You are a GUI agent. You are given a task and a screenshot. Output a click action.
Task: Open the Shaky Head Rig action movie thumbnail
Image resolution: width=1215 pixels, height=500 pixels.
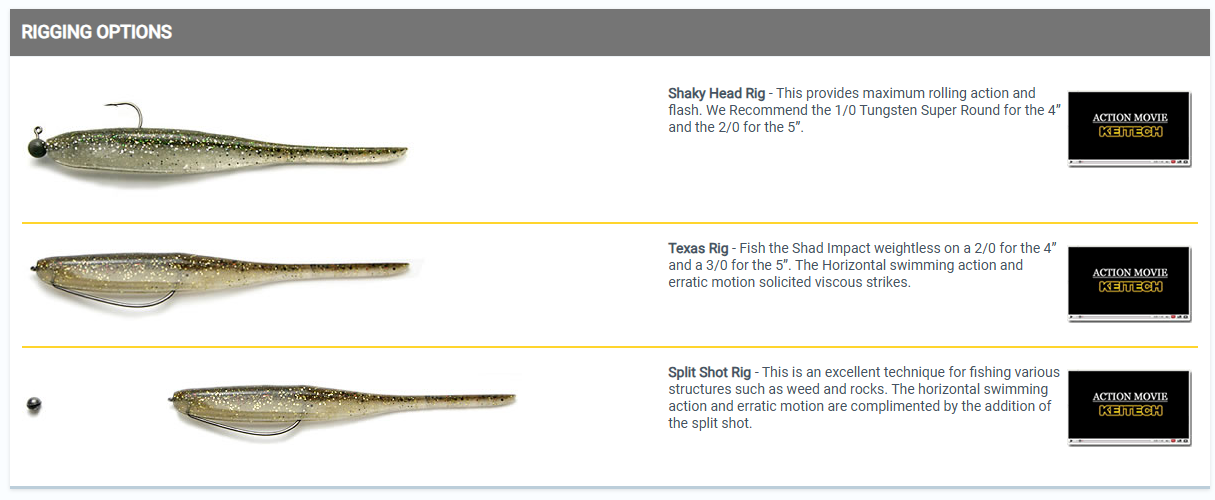[1129, 128]
